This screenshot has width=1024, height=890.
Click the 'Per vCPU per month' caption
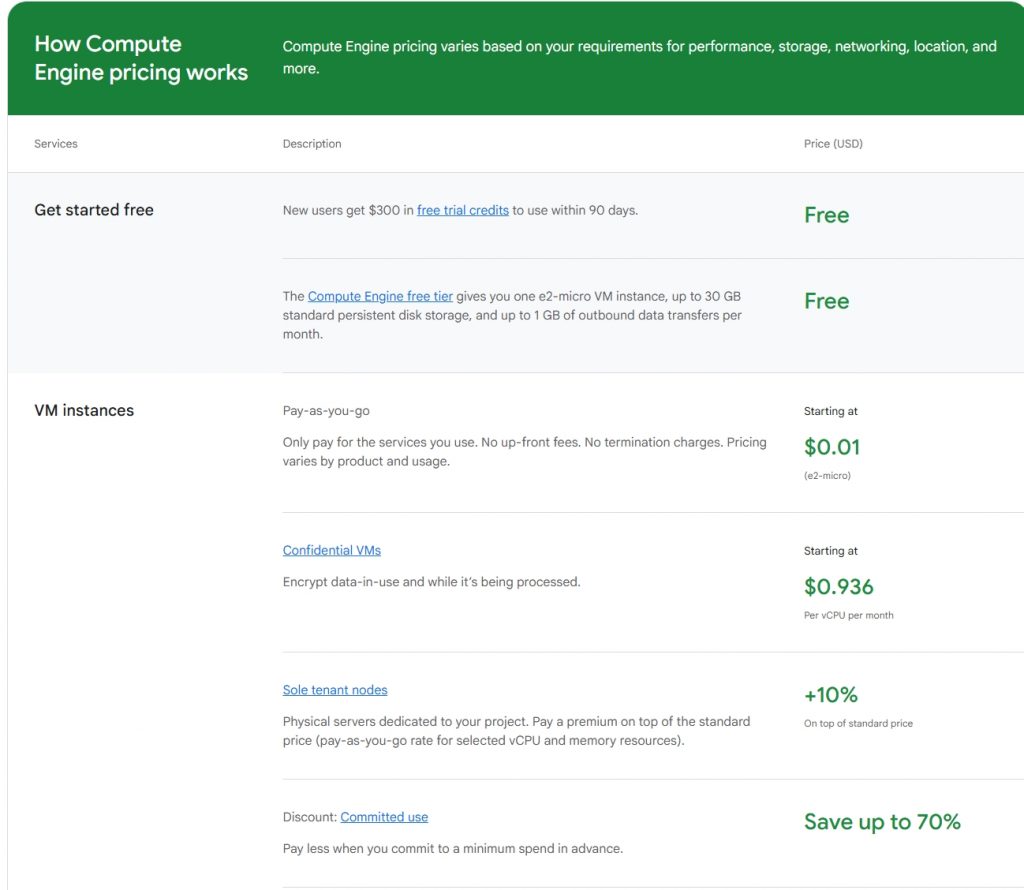click(x=848, y=615)
